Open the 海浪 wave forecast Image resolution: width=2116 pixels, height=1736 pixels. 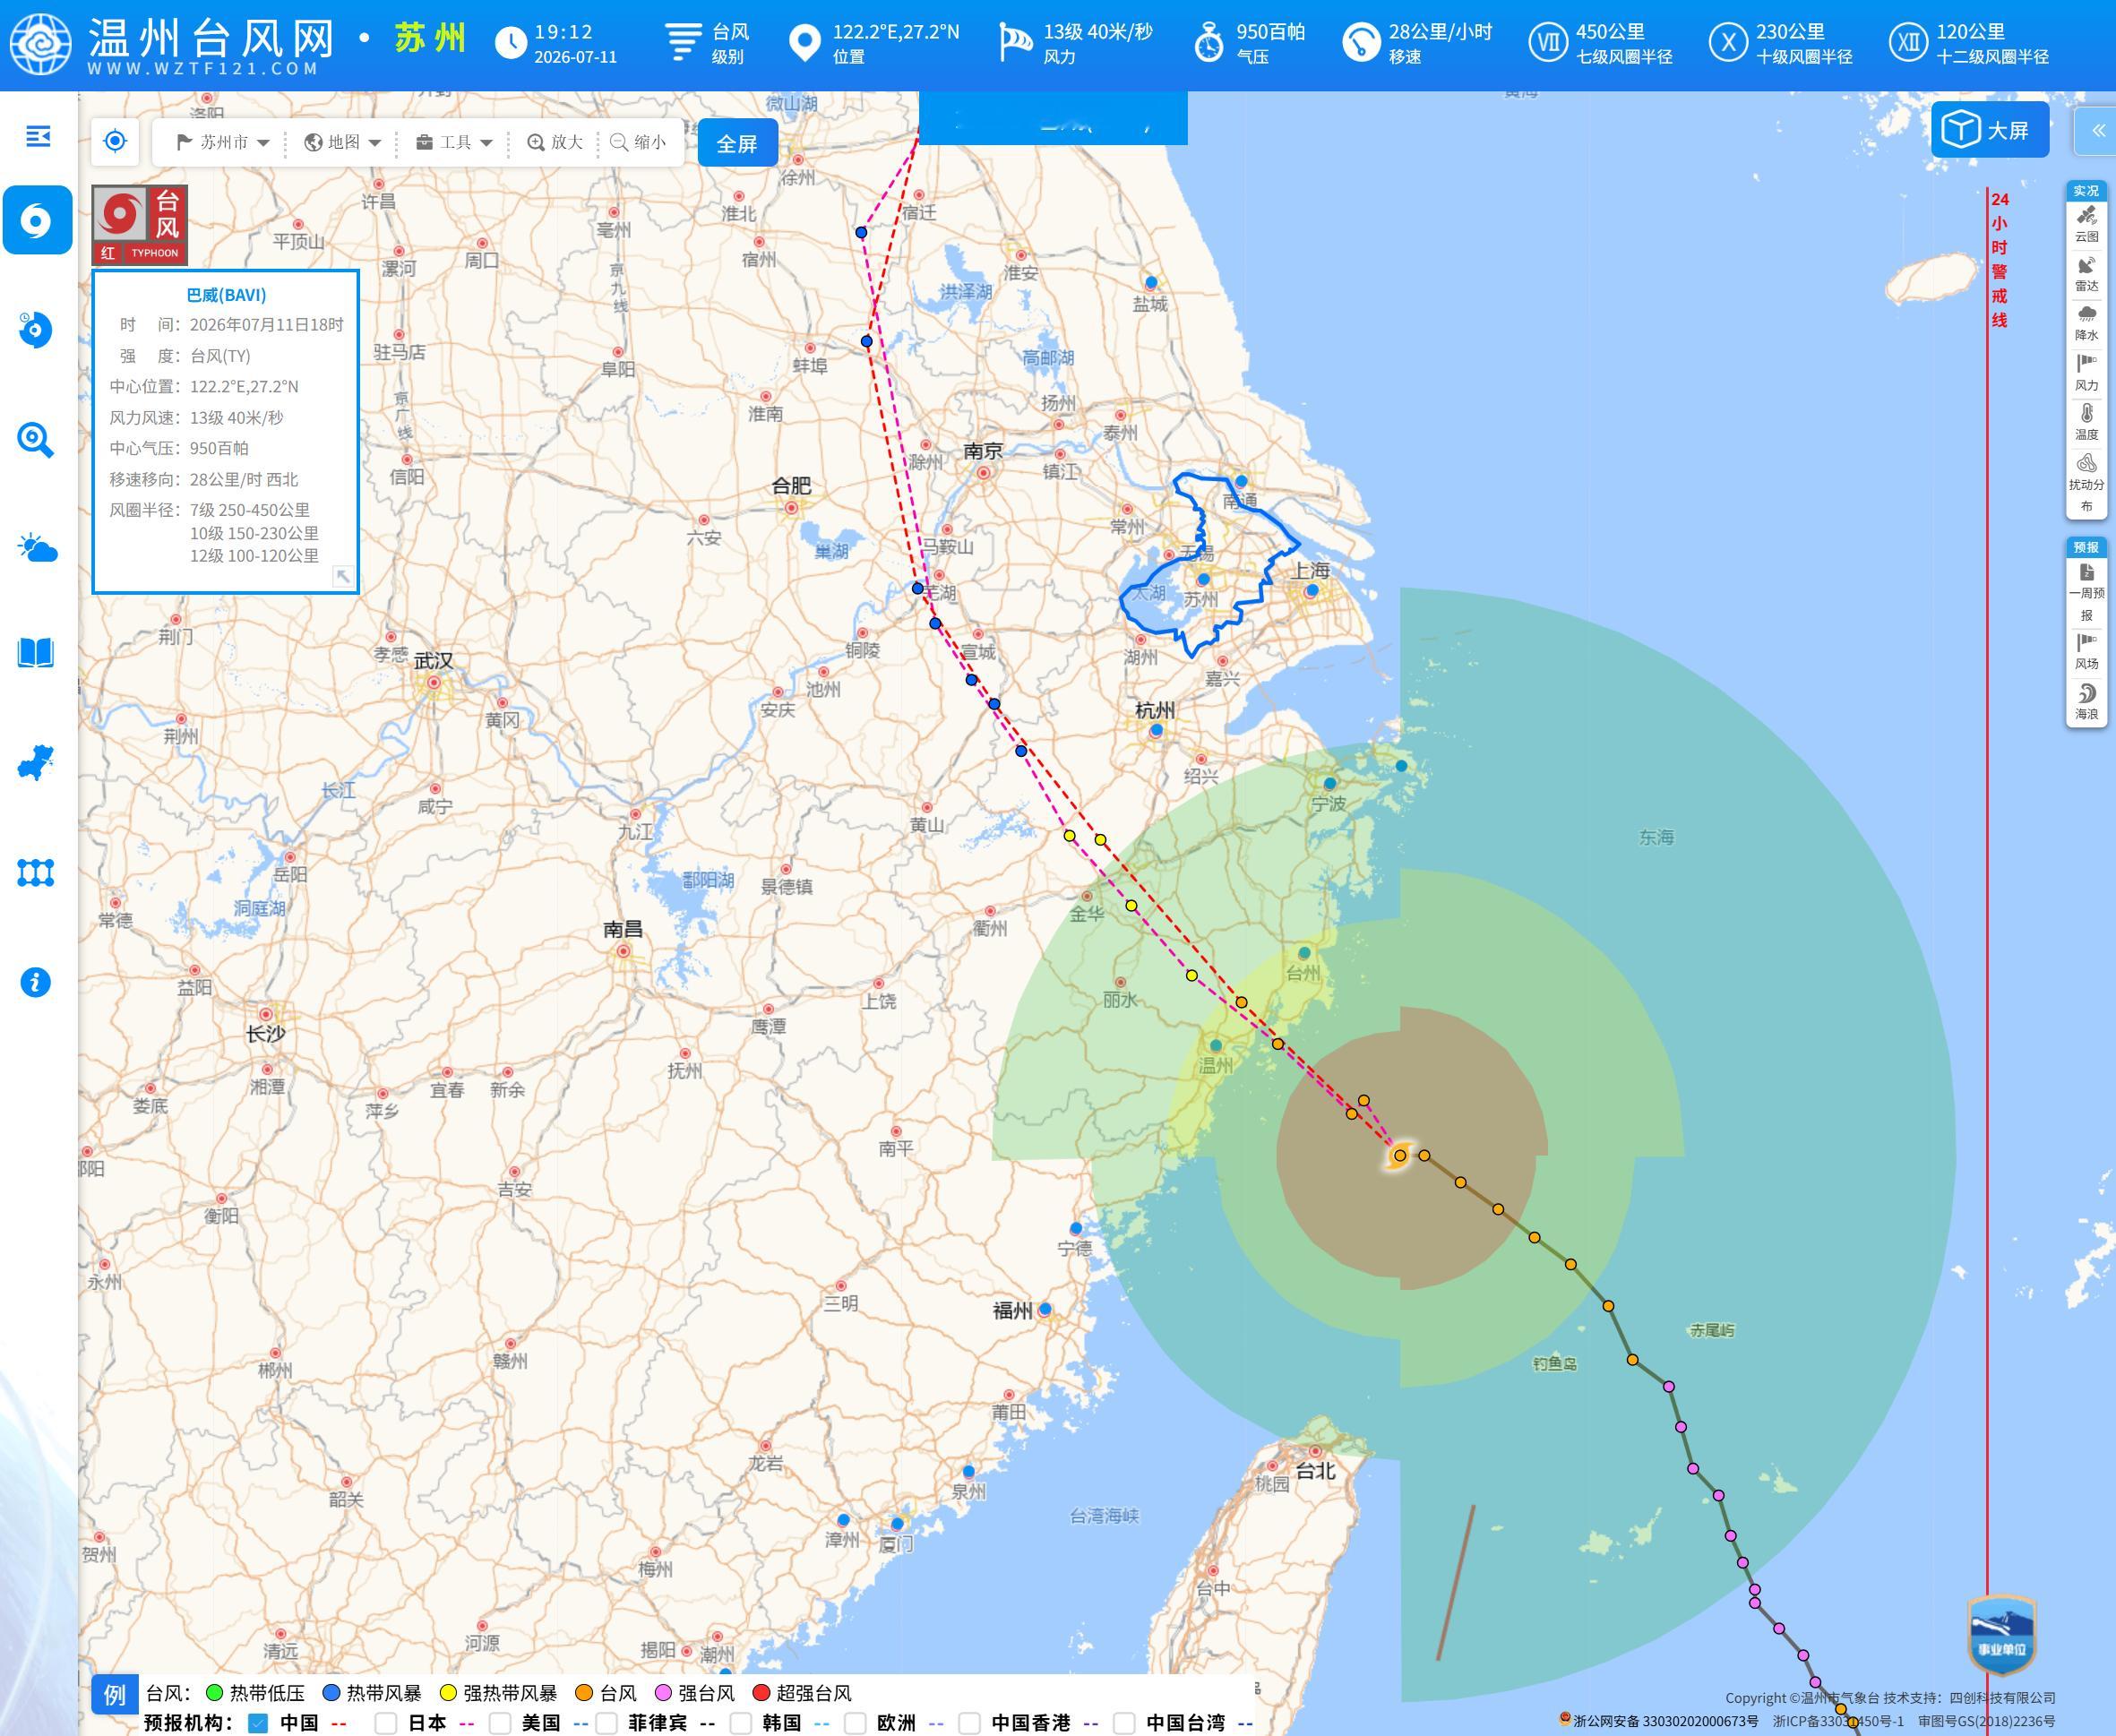pos(2086,702)
